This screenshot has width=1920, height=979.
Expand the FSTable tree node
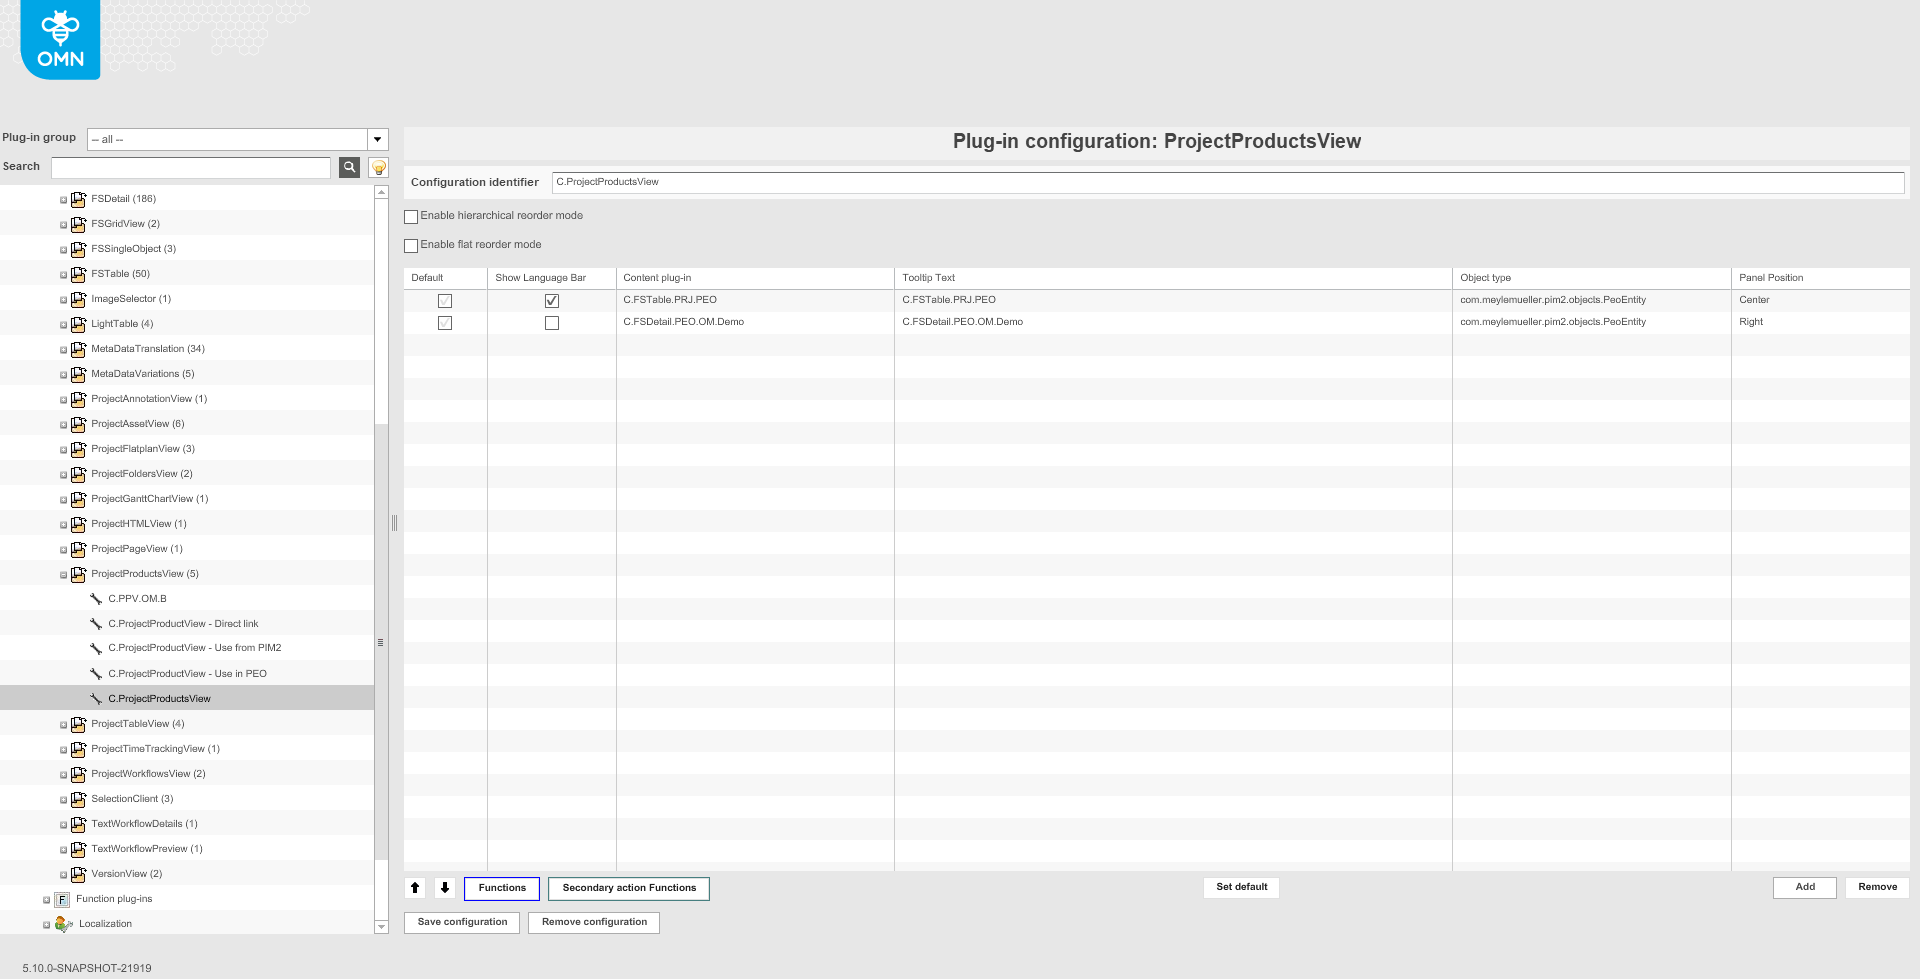point(62,274)
